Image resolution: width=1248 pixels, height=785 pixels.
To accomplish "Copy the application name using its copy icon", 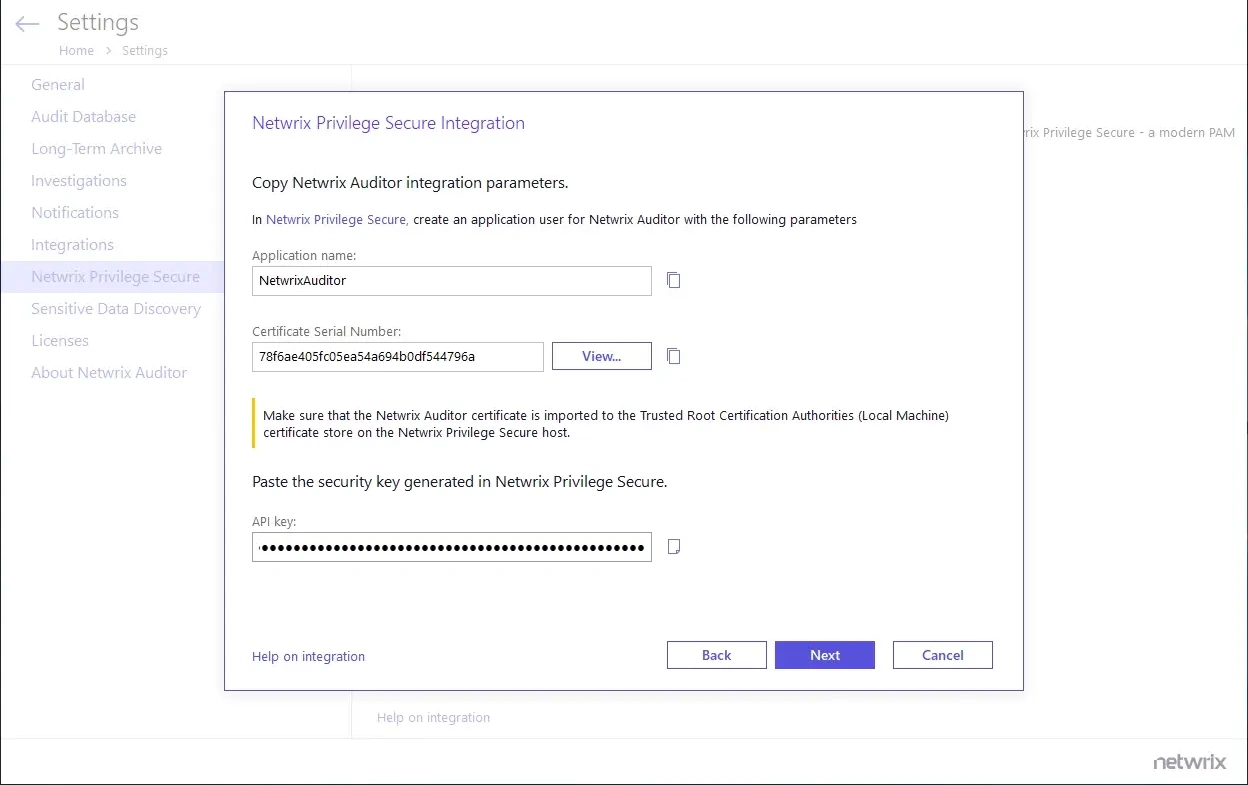I will [x=673, y=280].
